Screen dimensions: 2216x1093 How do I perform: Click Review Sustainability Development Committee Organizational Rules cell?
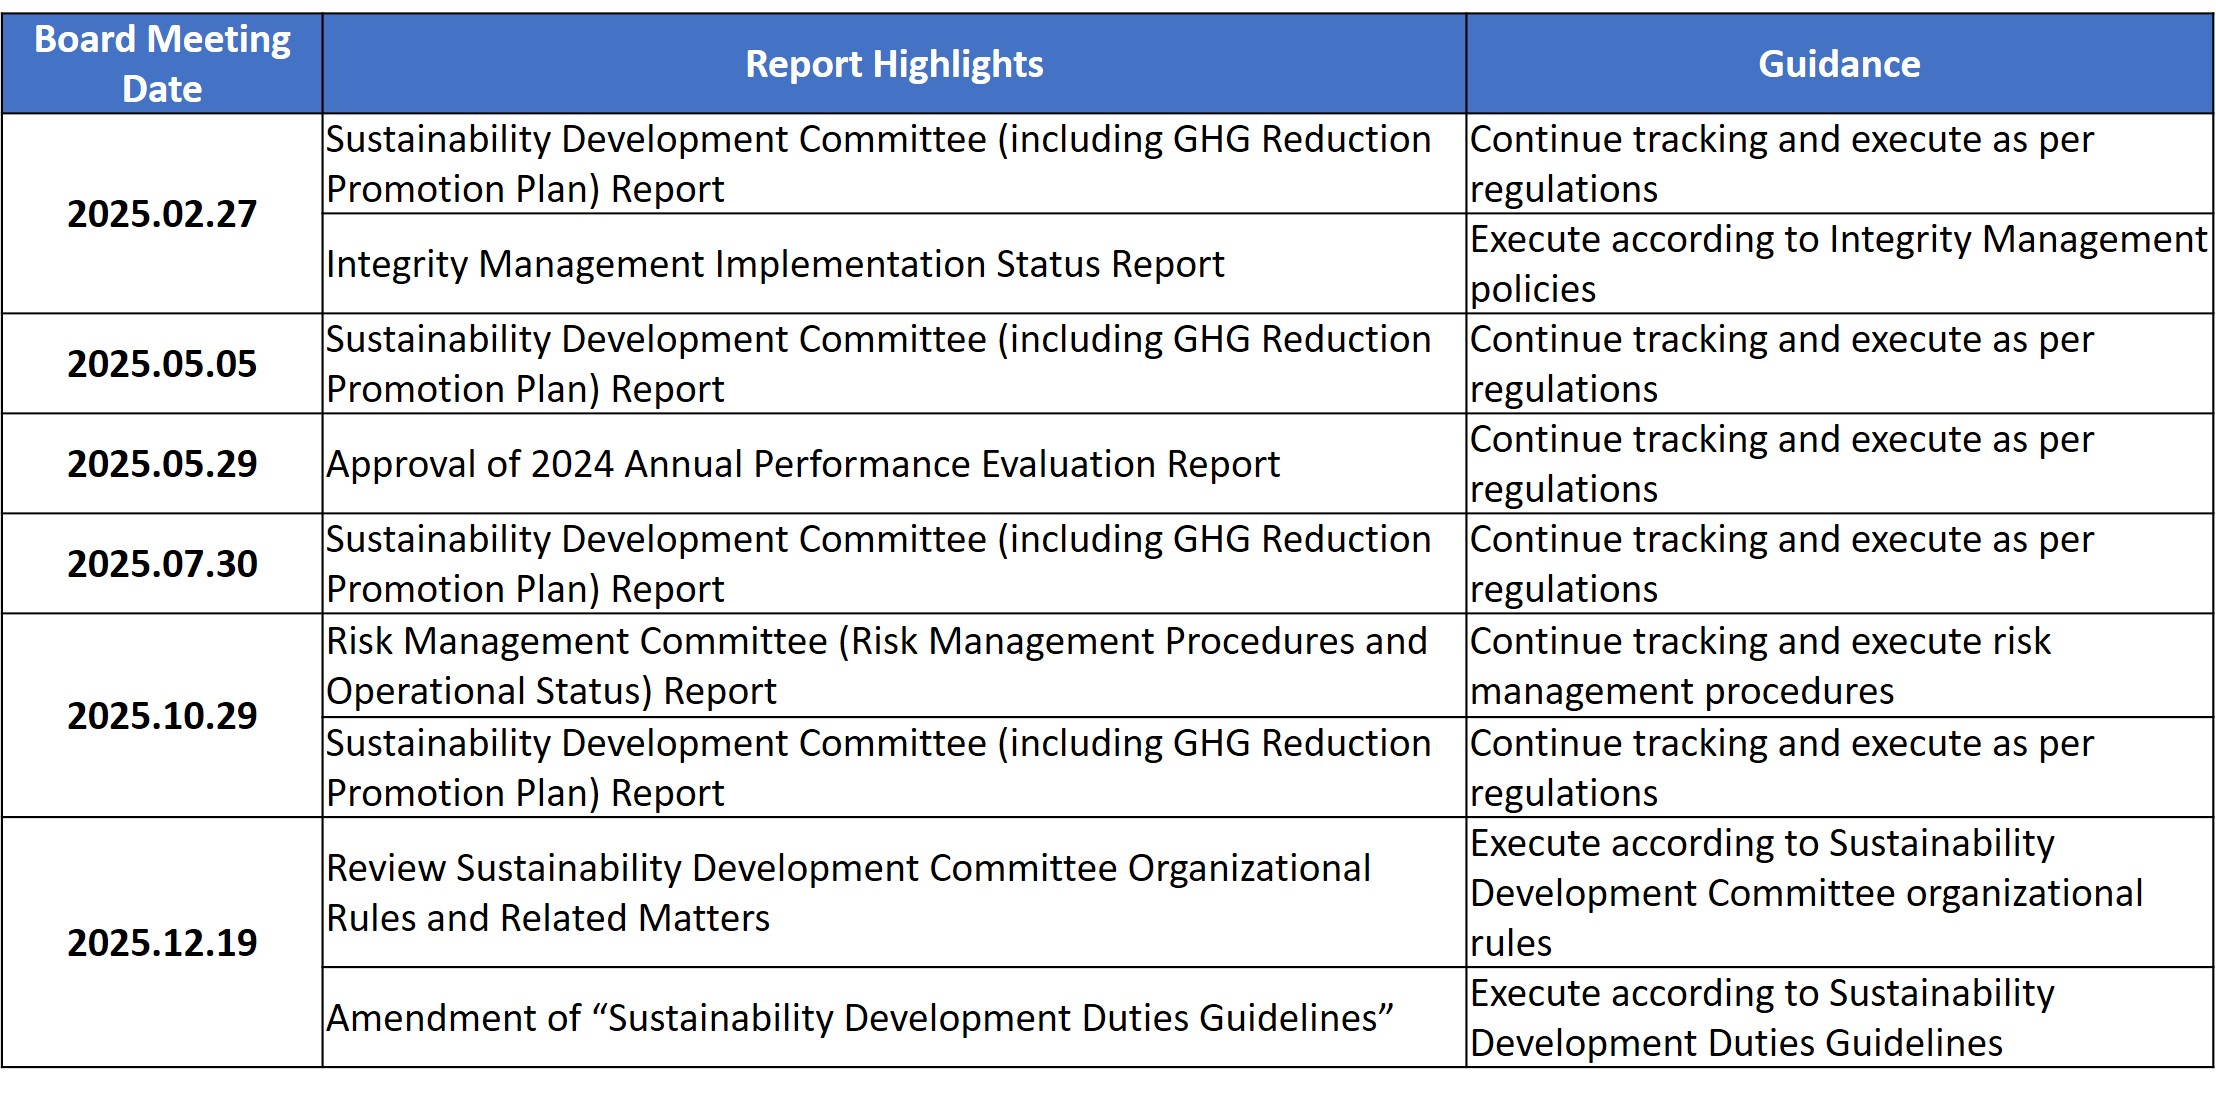click(x=847, y=892)
